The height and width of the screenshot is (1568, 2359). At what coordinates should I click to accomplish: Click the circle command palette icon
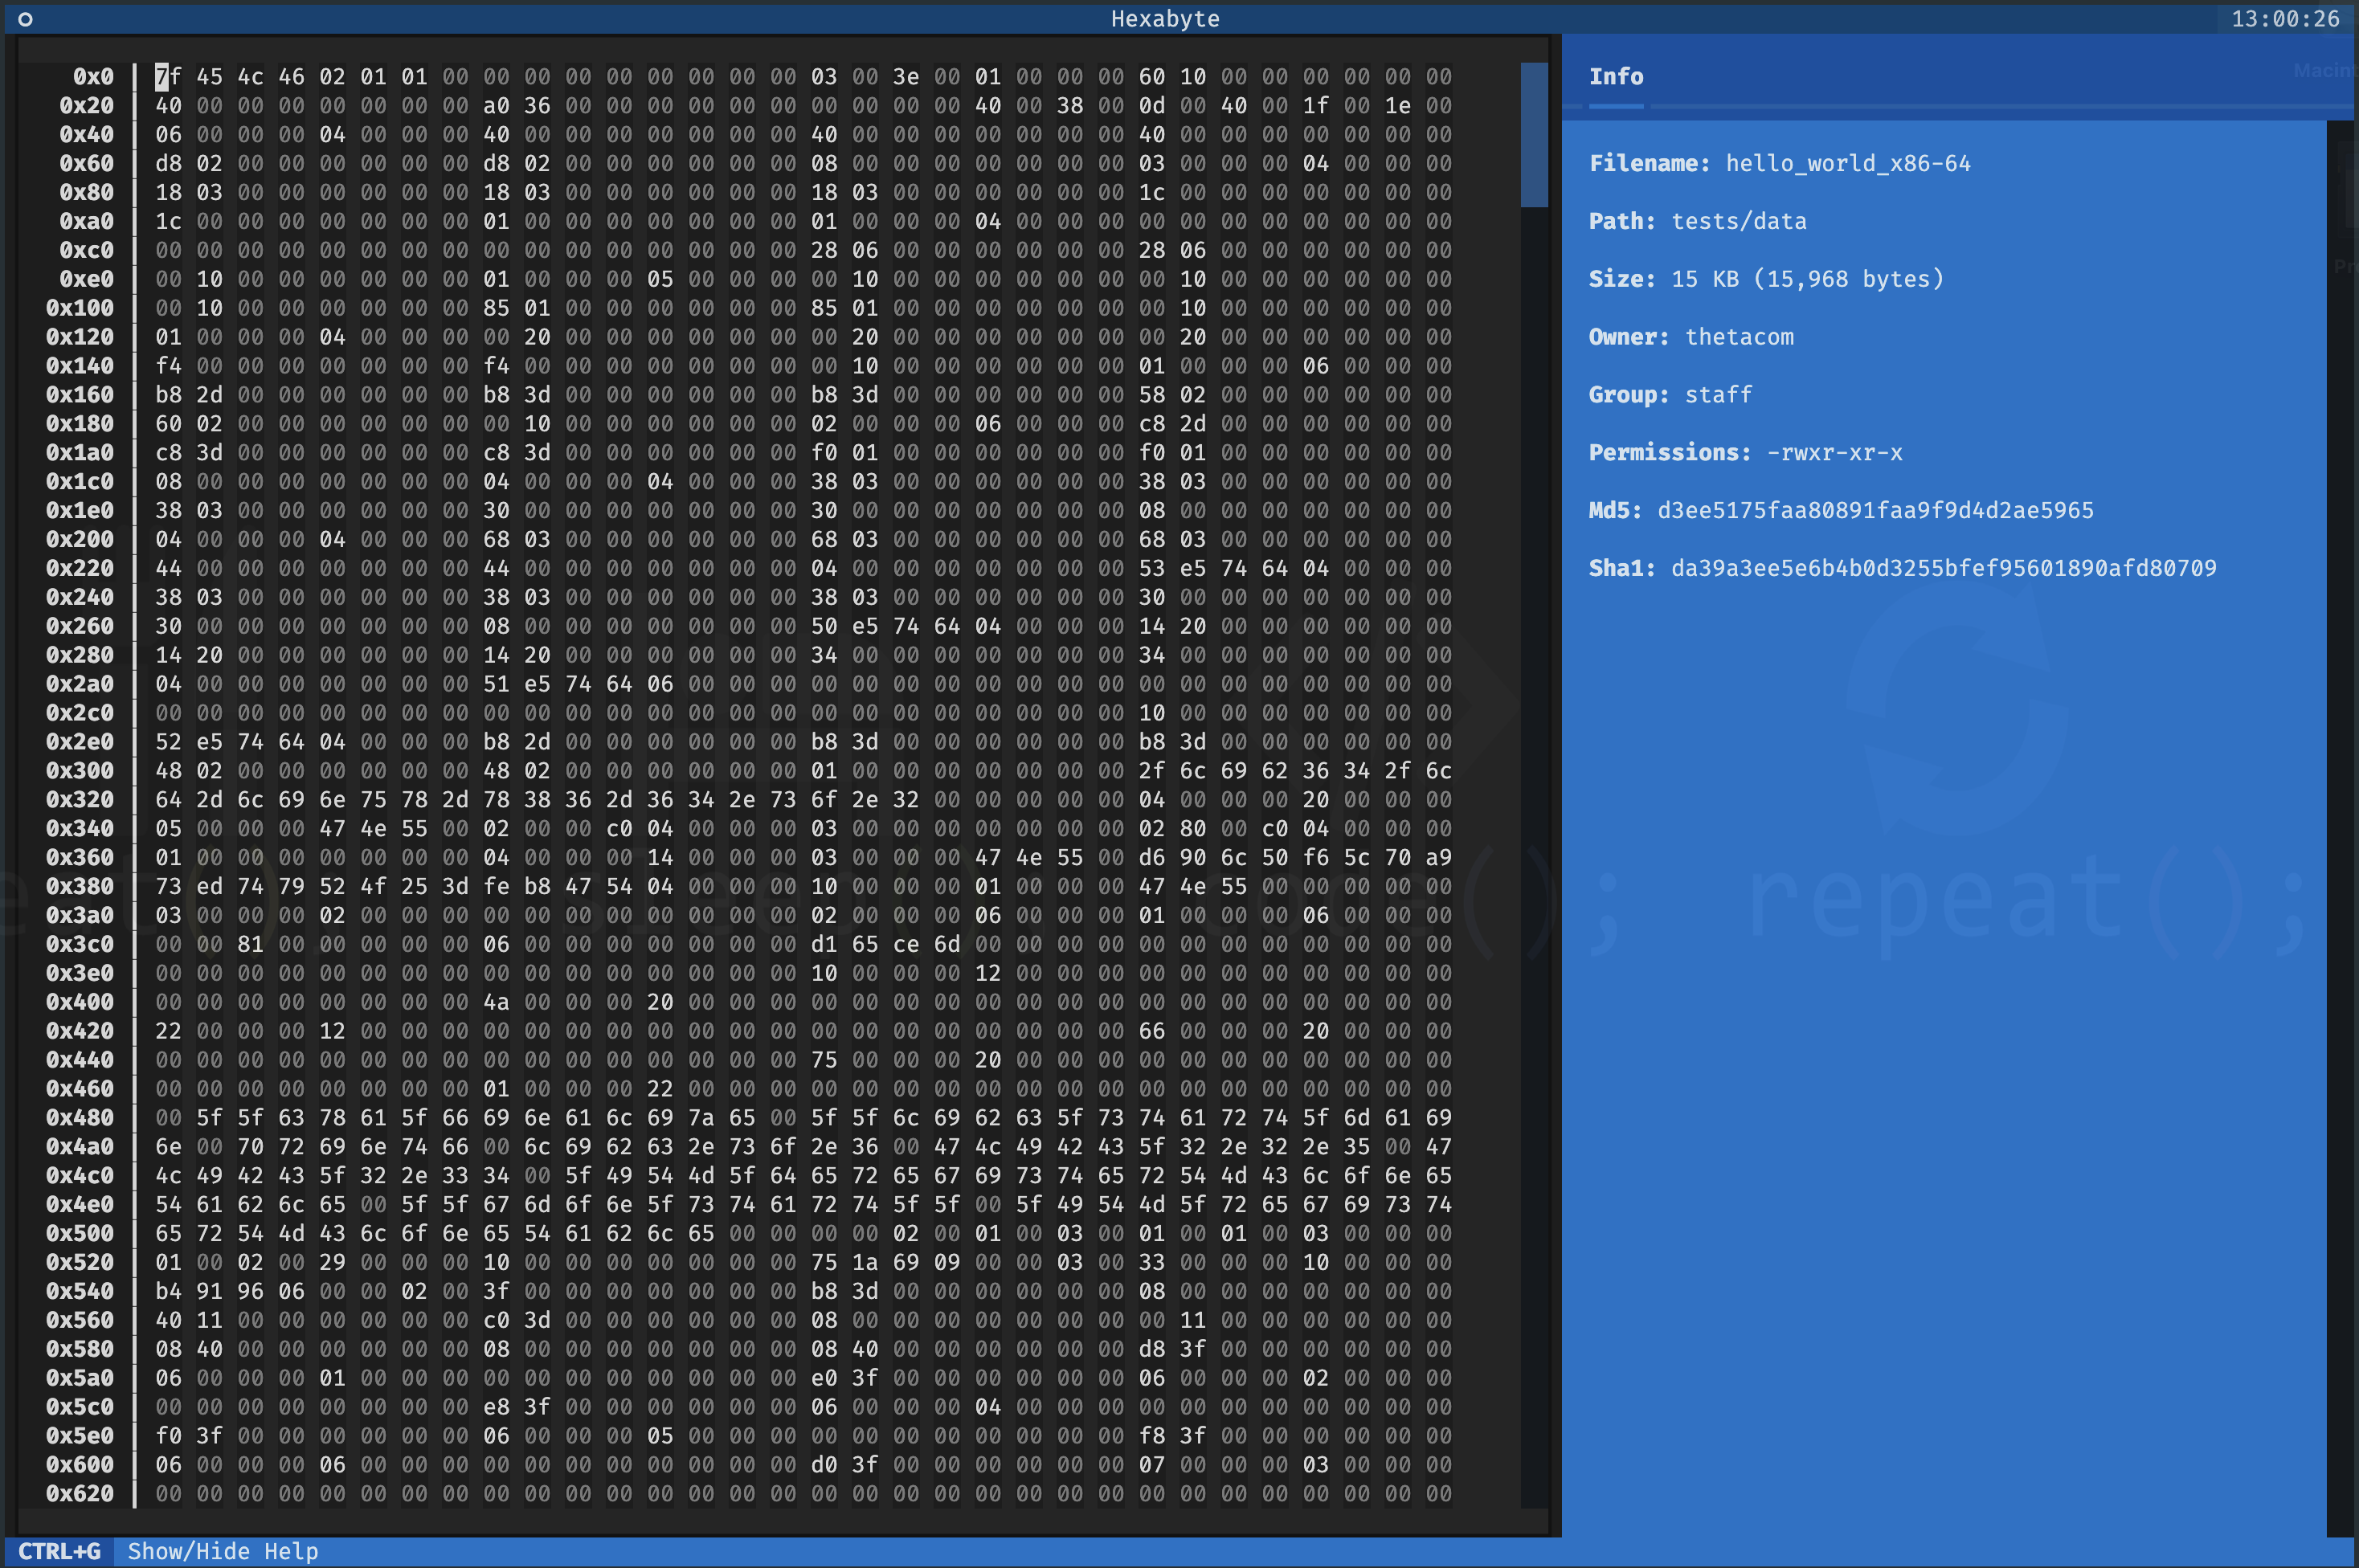pyautogui.click(x=26, y=19)
